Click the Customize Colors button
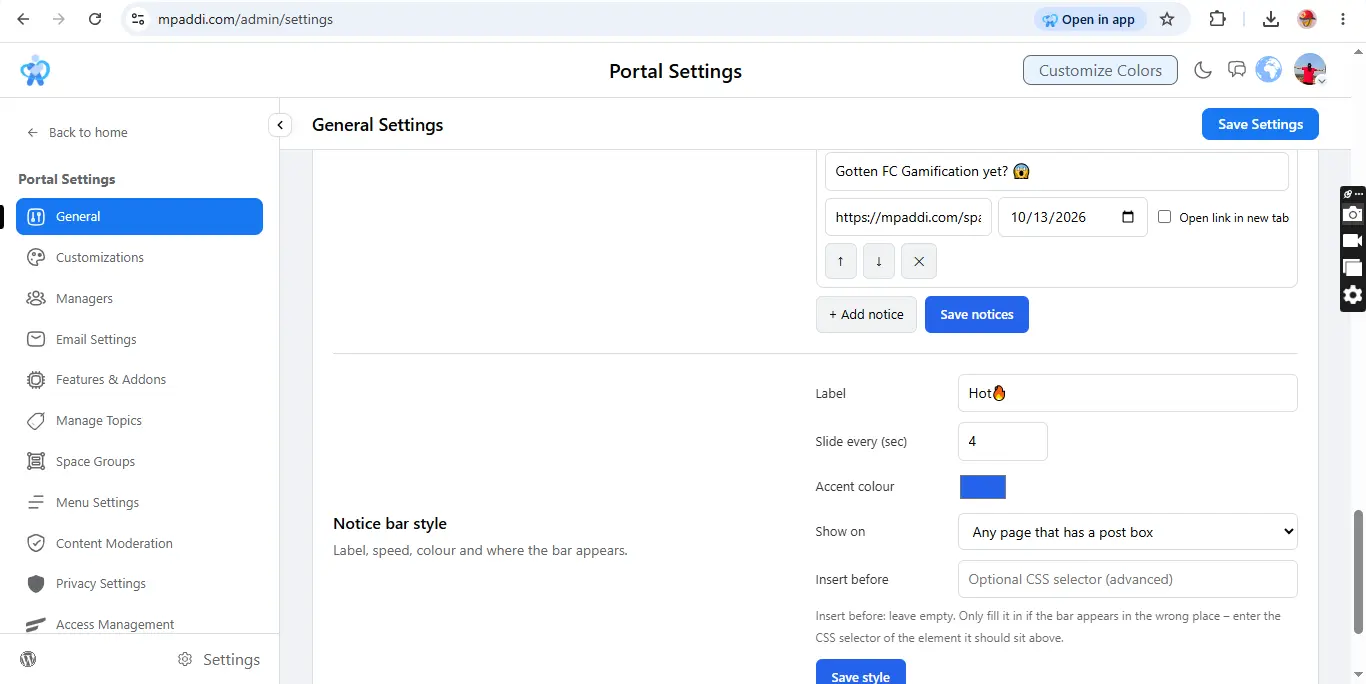1366x684 pixels. click(1100, 70)
